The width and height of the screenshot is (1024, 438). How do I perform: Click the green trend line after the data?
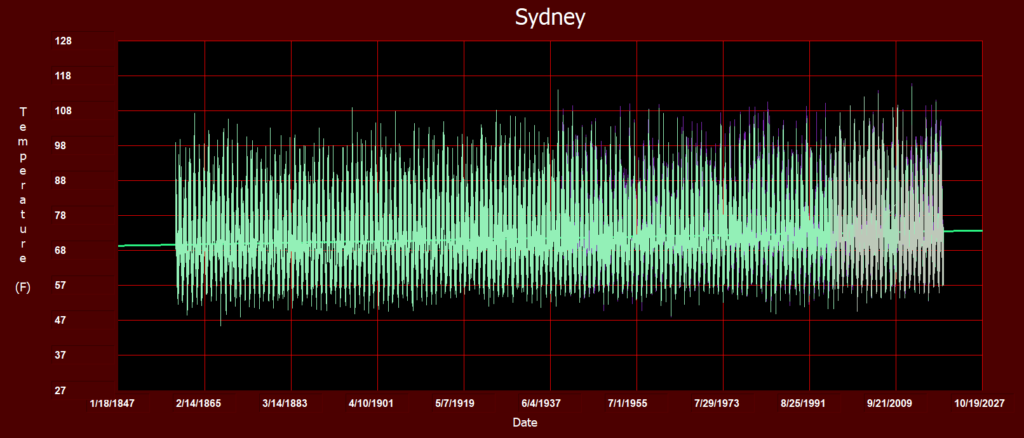[963, 230]
